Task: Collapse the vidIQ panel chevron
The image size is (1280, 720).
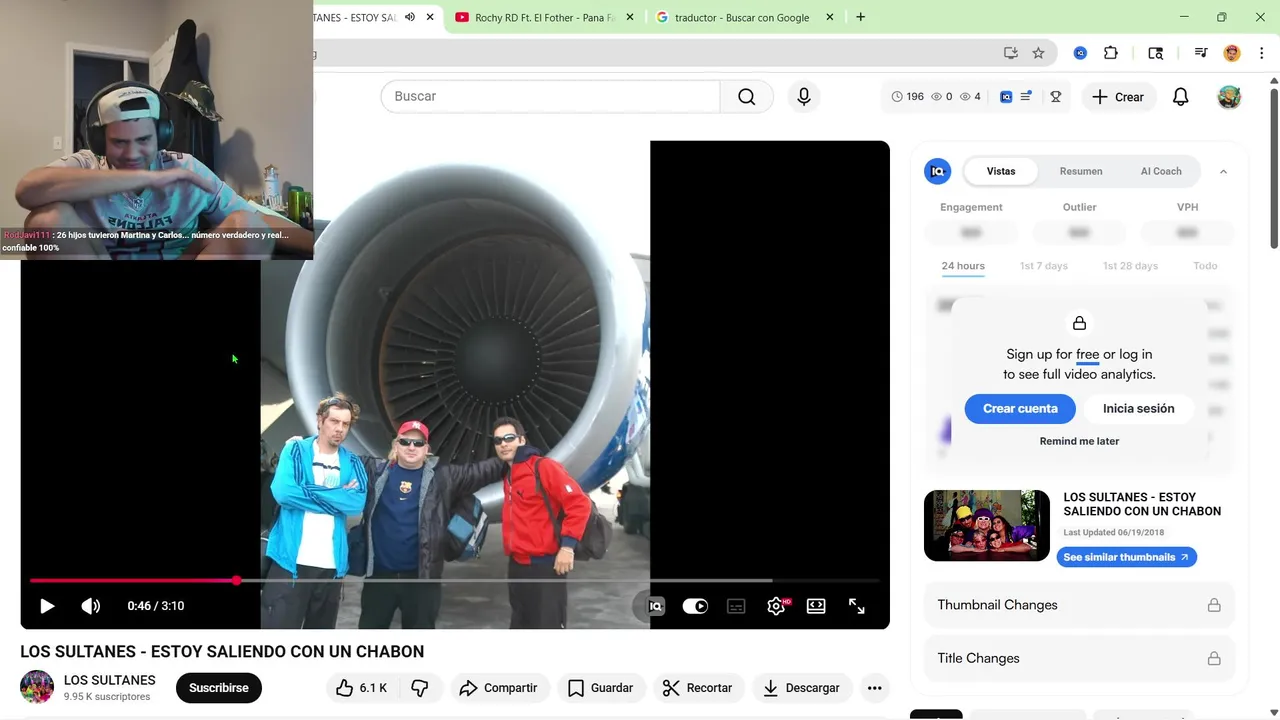Action: (1223, 171)
